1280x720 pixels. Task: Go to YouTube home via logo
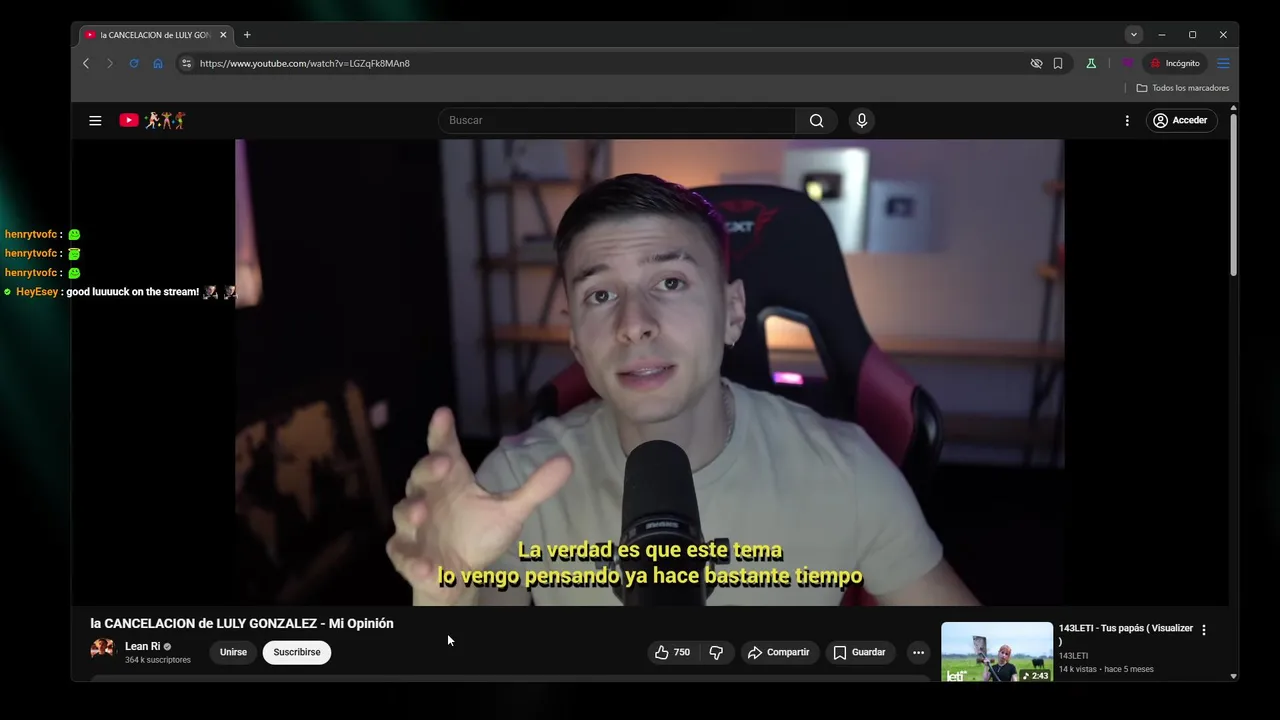click(152, 120)
